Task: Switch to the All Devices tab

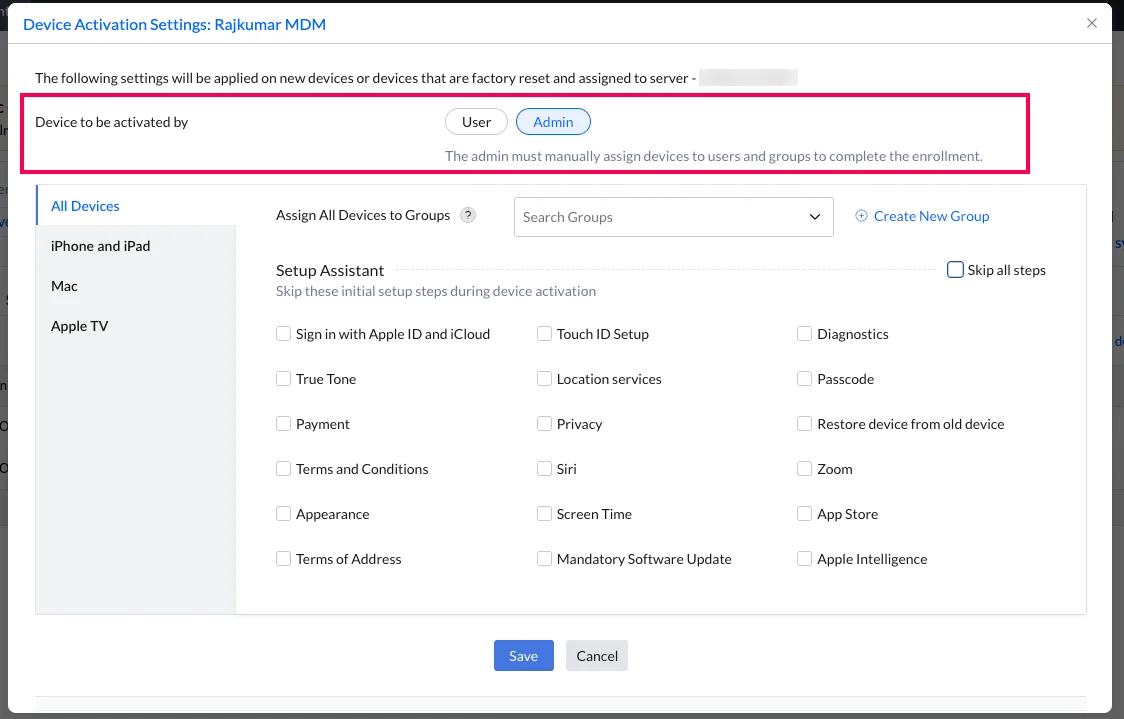Action: tap(135, 206)
